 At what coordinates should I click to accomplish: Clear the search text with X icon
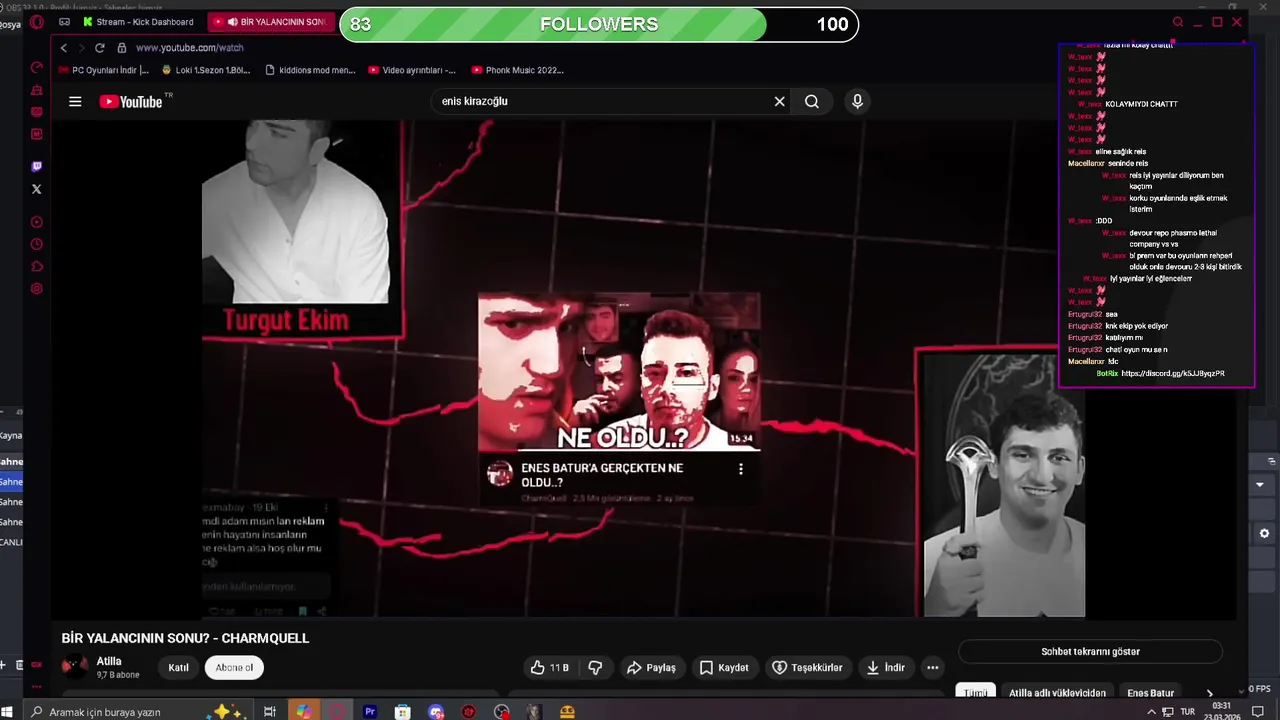click(780, 101)
